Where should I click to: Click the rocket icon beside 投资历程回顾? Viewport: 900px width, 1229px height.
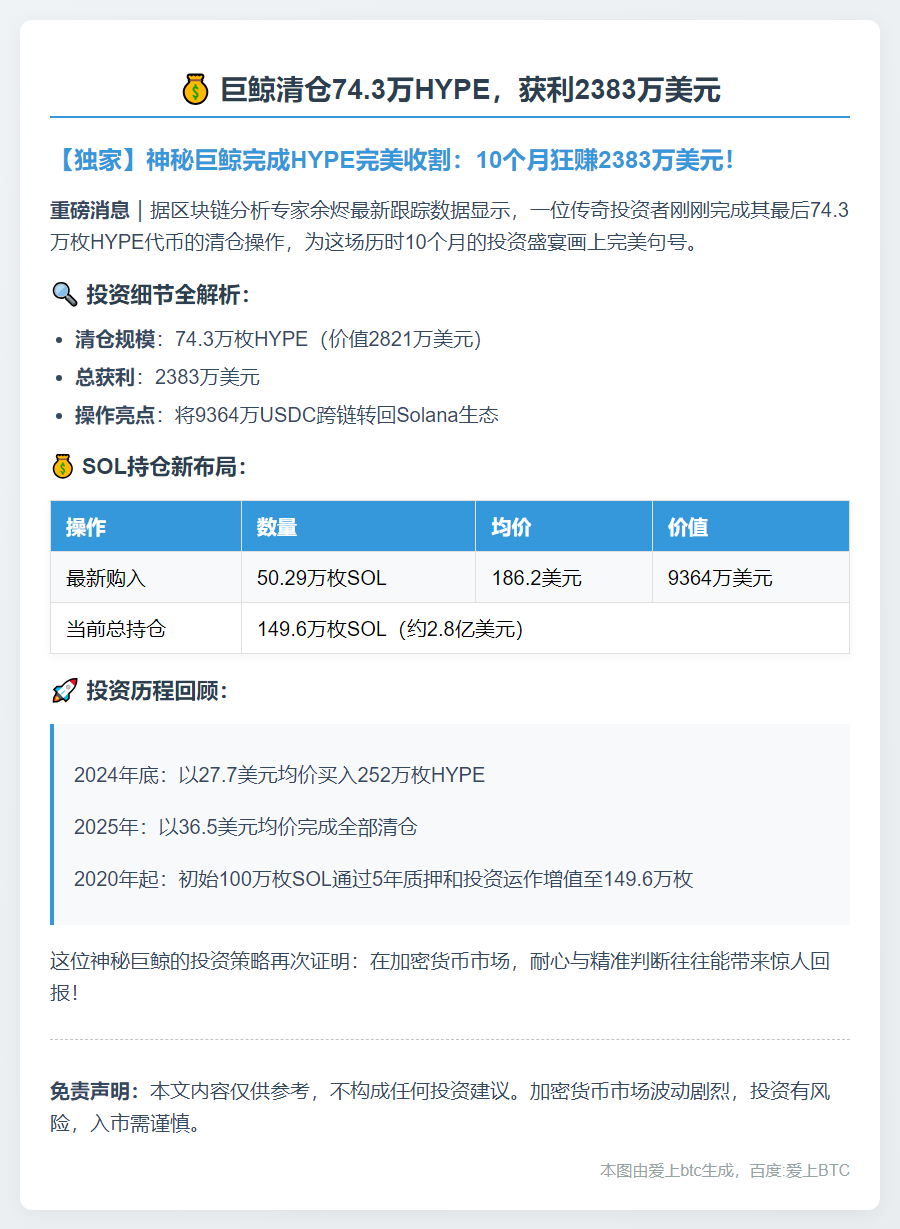coord(63,690)
